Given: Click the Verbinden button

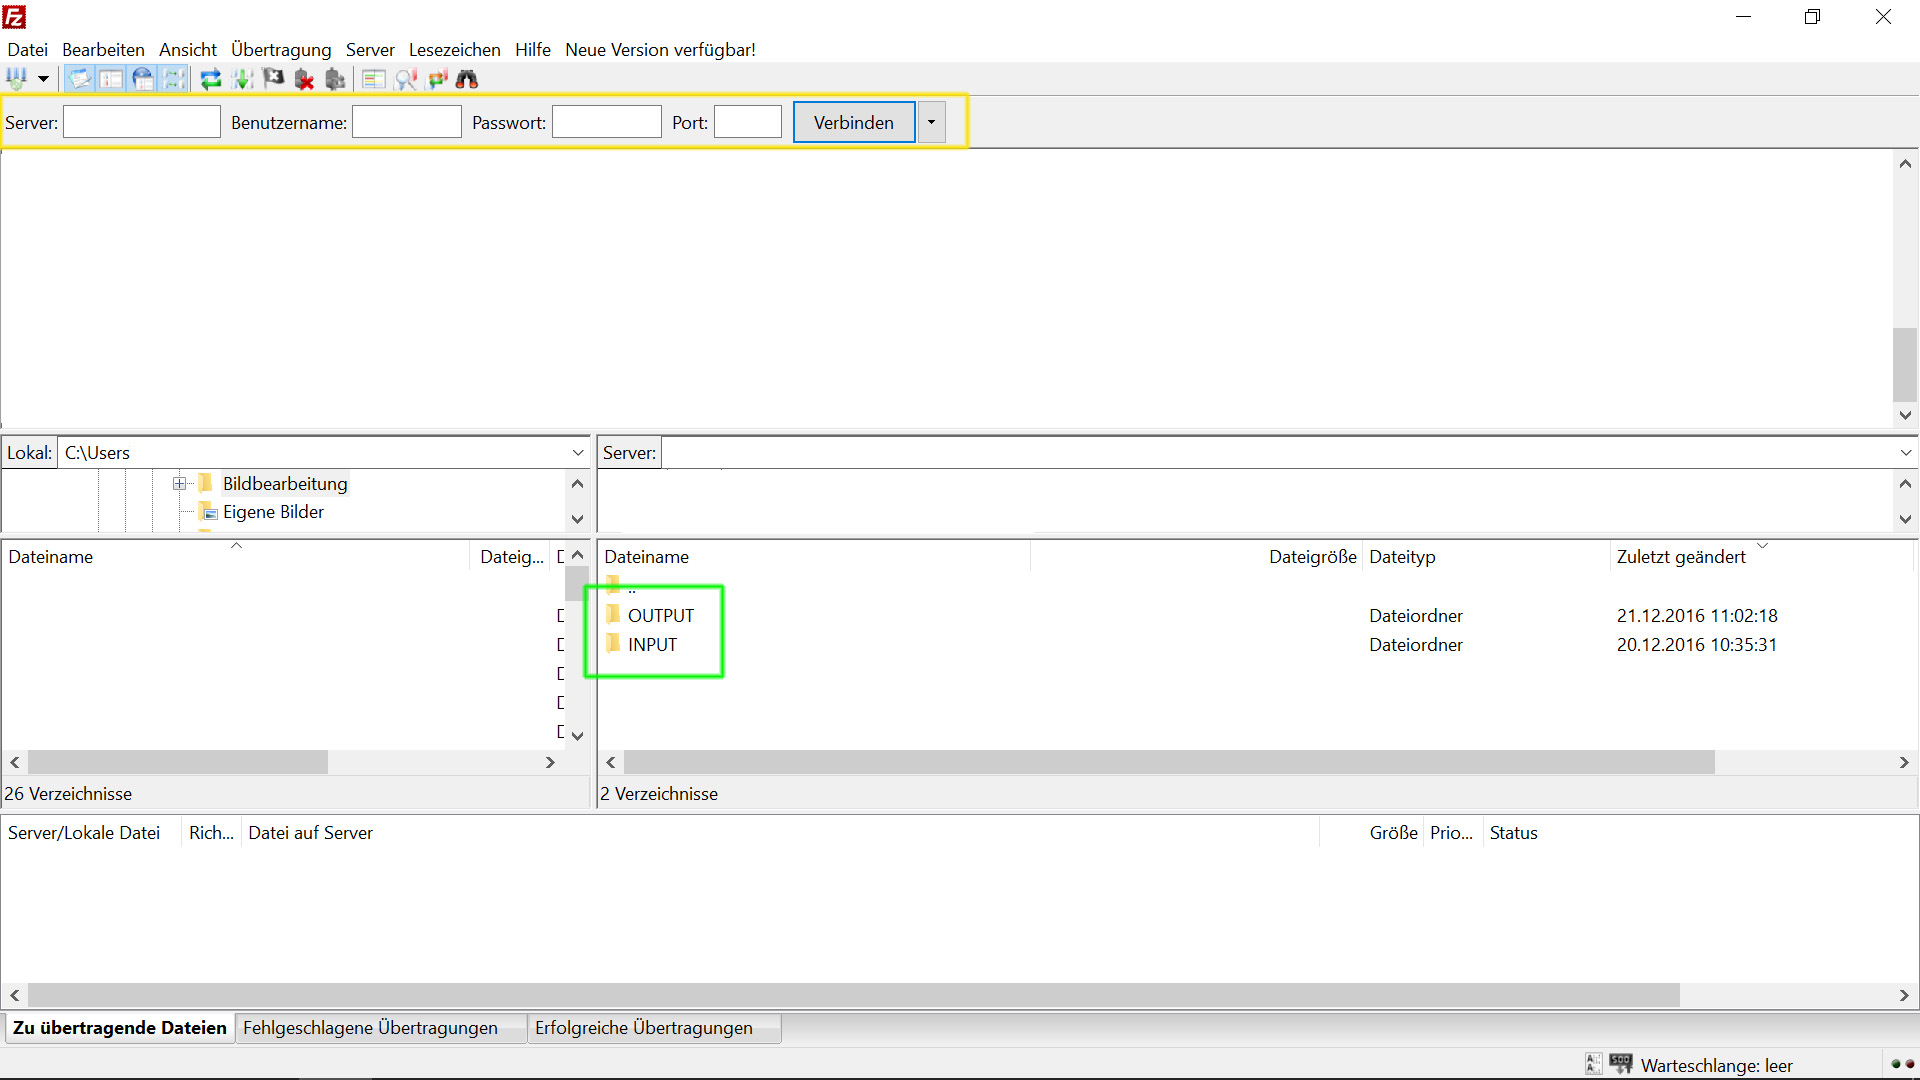Looking at the screenshot, I should (852, 122).
